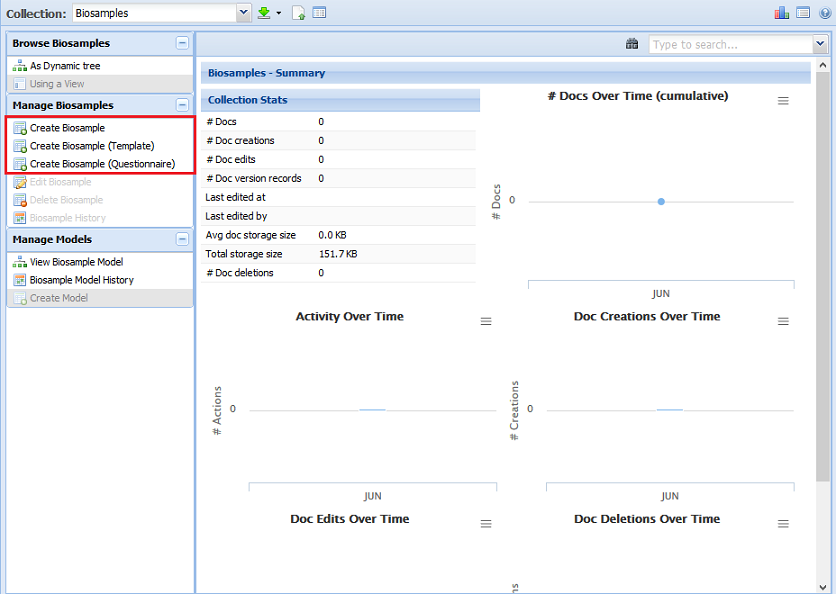The width and height of the screenshot is (836, 594).
Task: Select Create Biosample (Template)
Action: (92, 146)
